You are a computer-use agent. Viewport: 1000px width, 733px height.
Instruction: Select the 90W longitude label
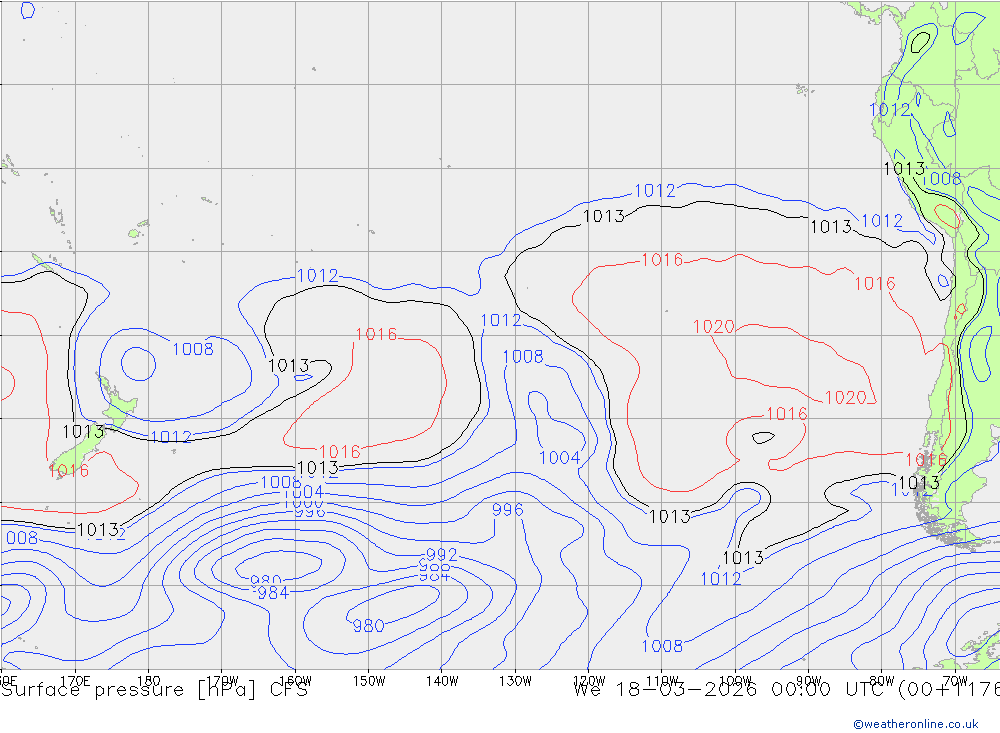click(809, 681)
